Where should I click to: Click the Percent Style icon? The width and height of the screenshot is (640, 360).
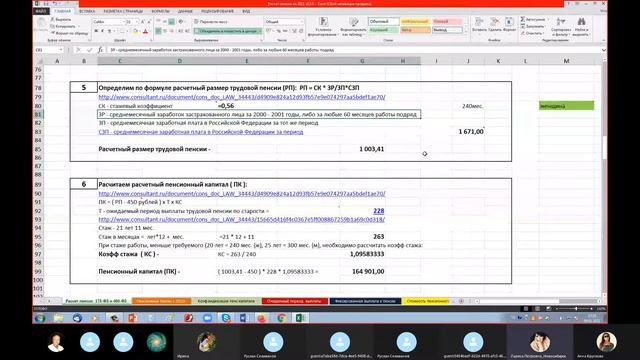pyautogui.click(x=278, y=31)
